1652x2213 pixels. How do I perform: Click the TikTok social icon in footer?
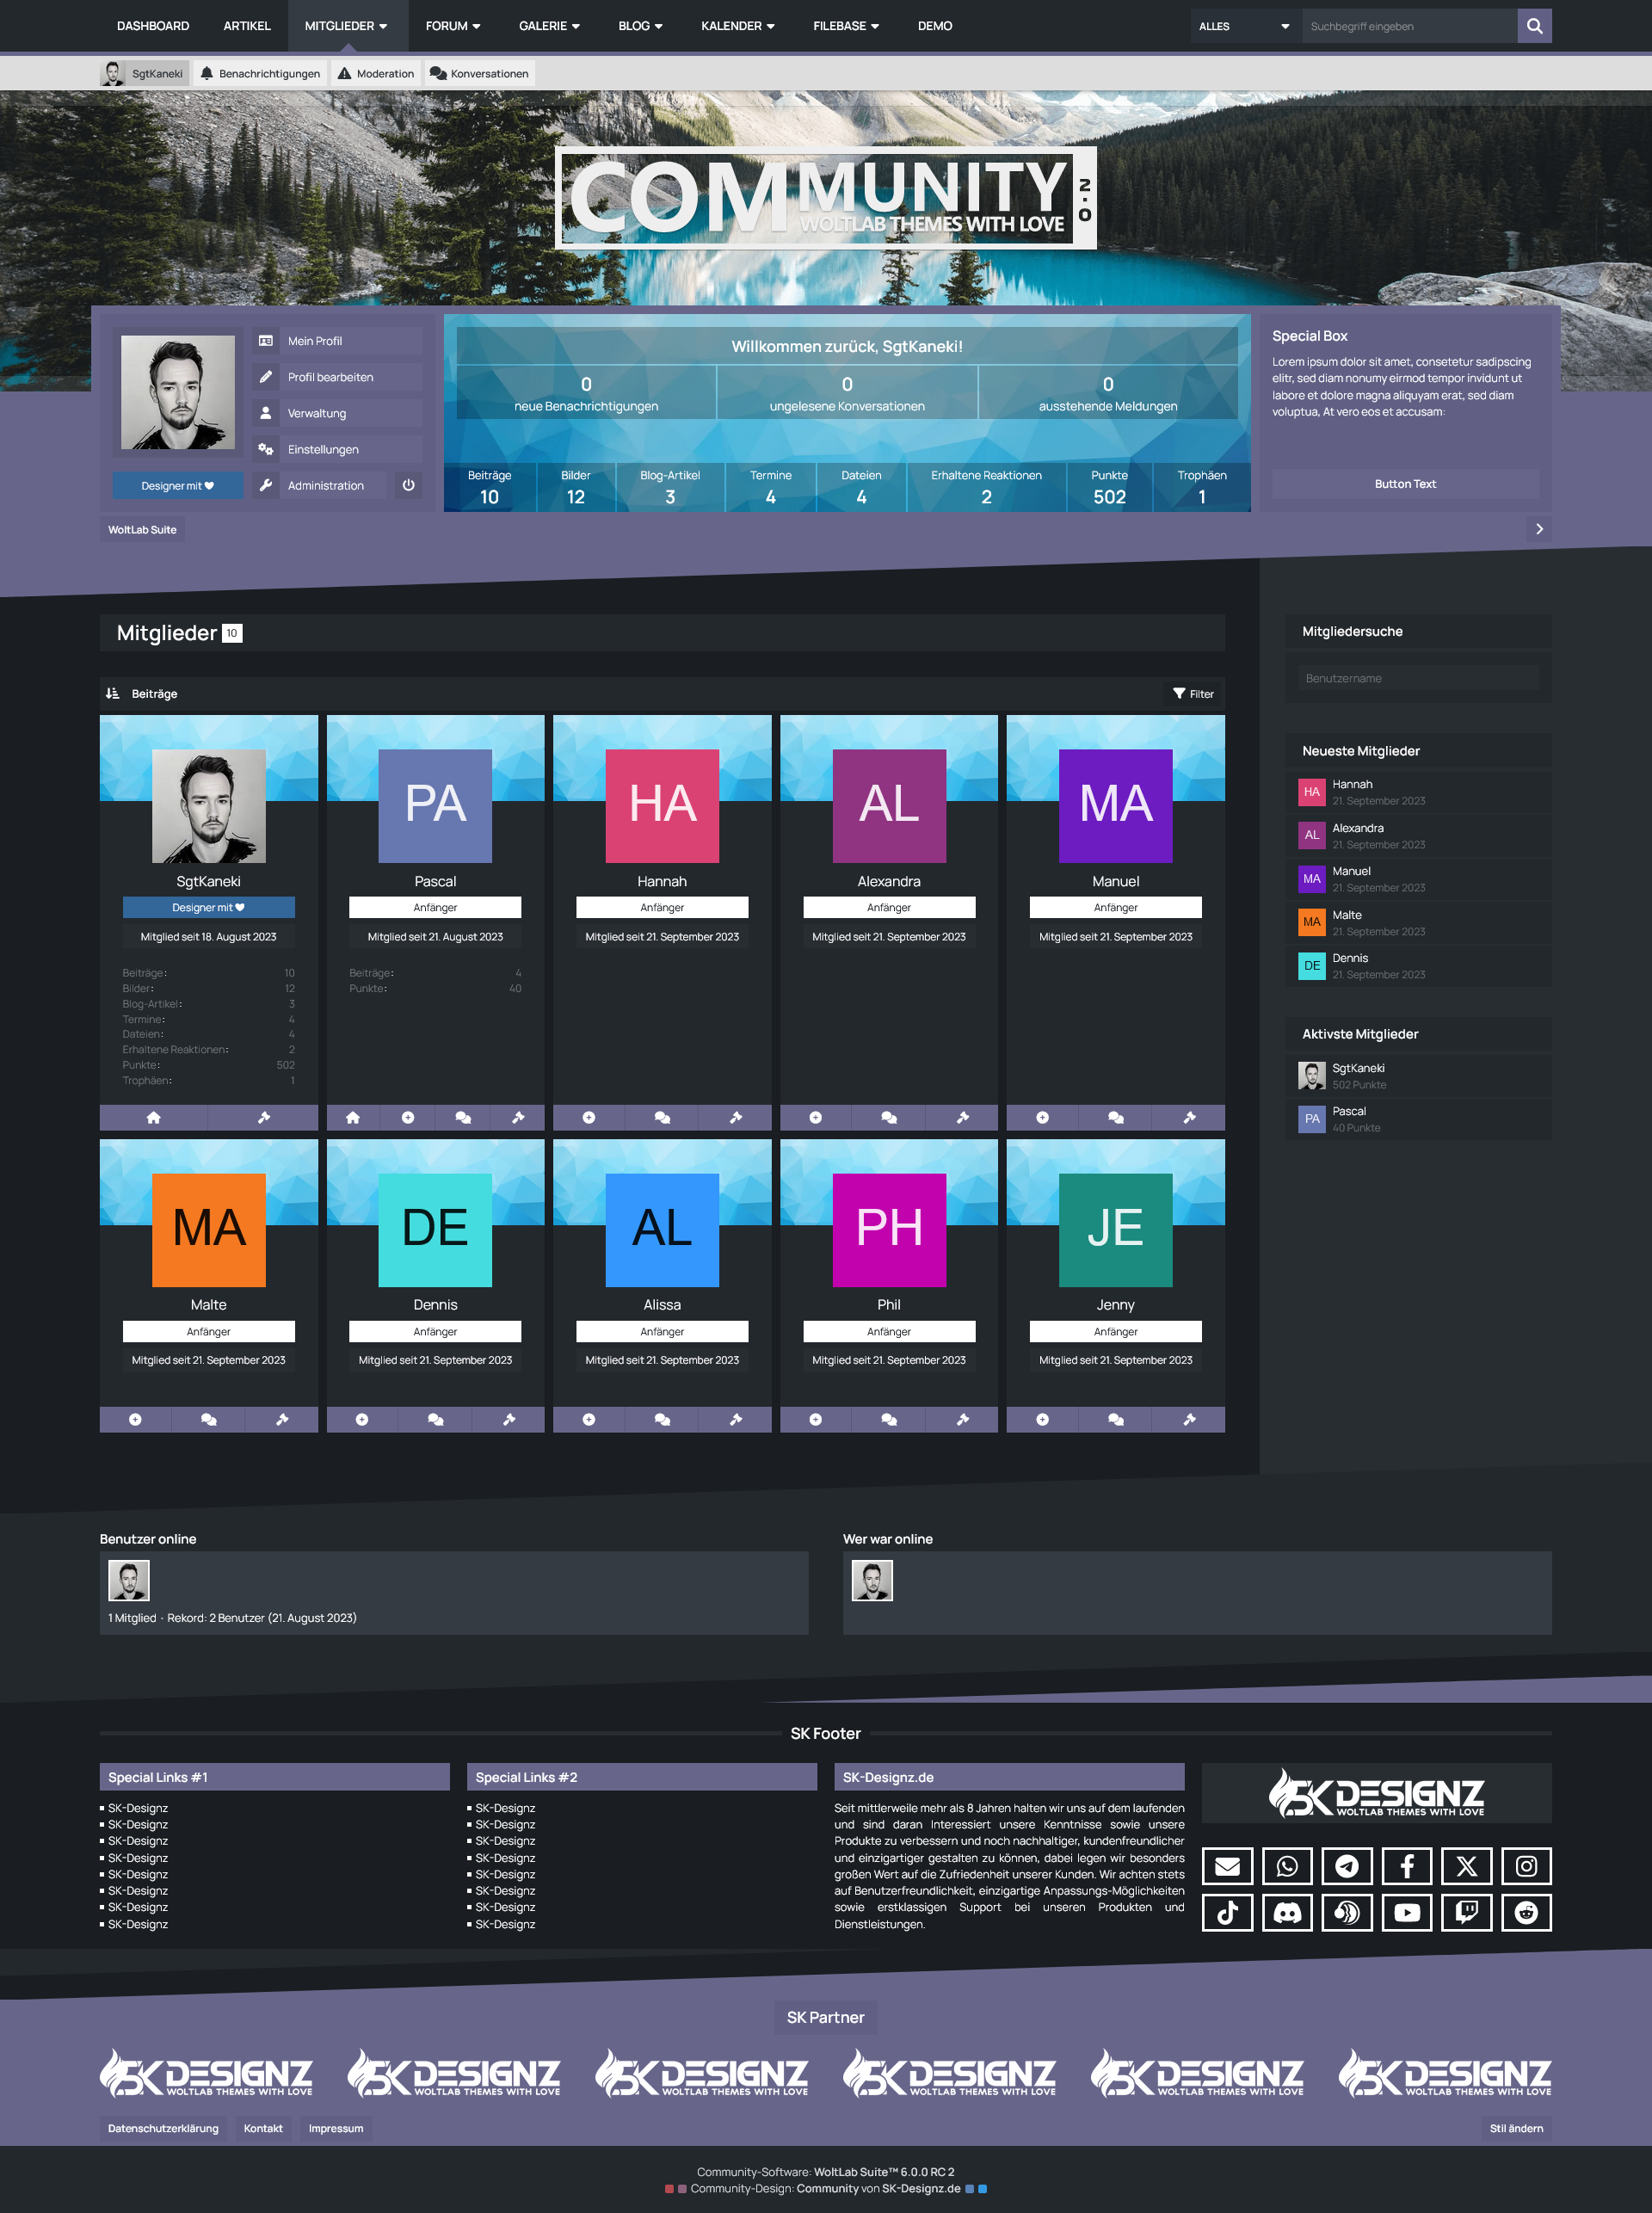coord(1227,1912)
